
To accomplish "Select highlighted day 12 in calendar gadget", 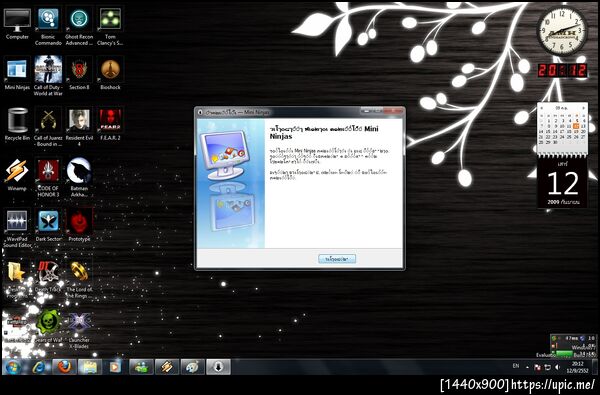I will pyautogui.click(x=576, y=126).
